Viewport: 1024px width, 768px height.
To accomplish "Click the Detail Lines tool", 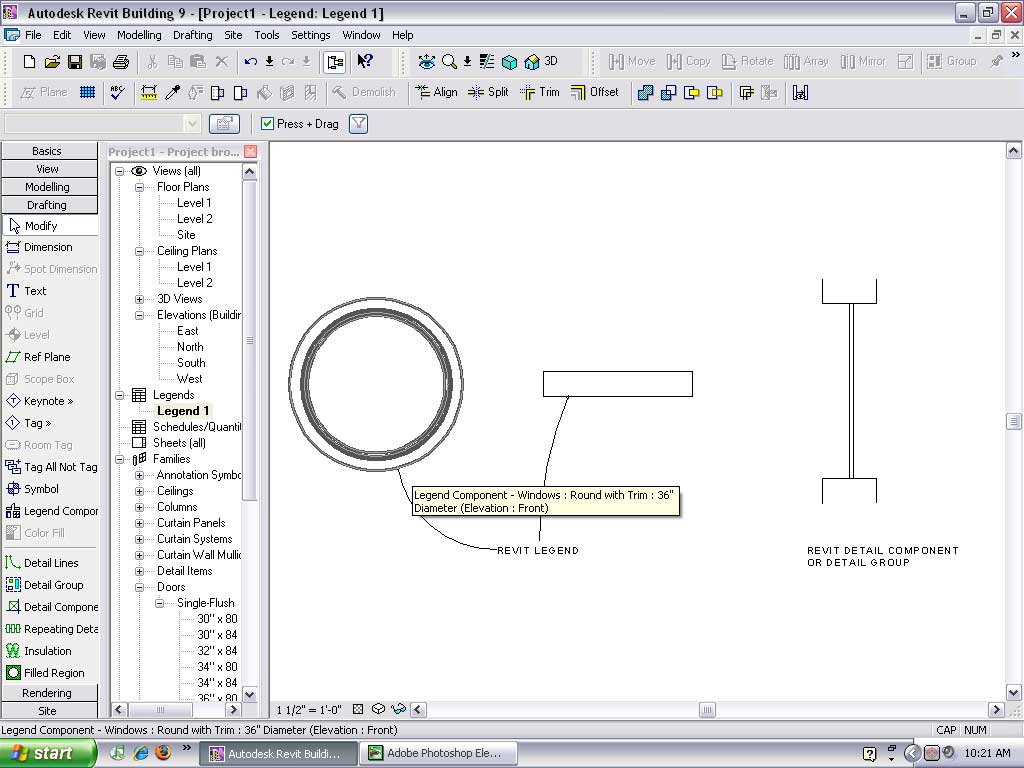I will coord(50,563).
